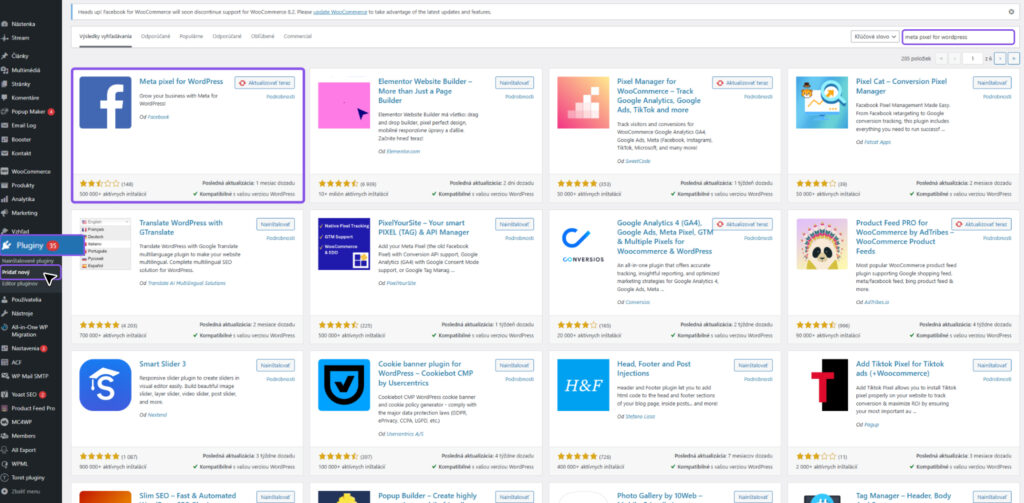Viewport: 1024px width, 503px height.
Task: Follow the update WooCommerce link
Action: (339, 12)
